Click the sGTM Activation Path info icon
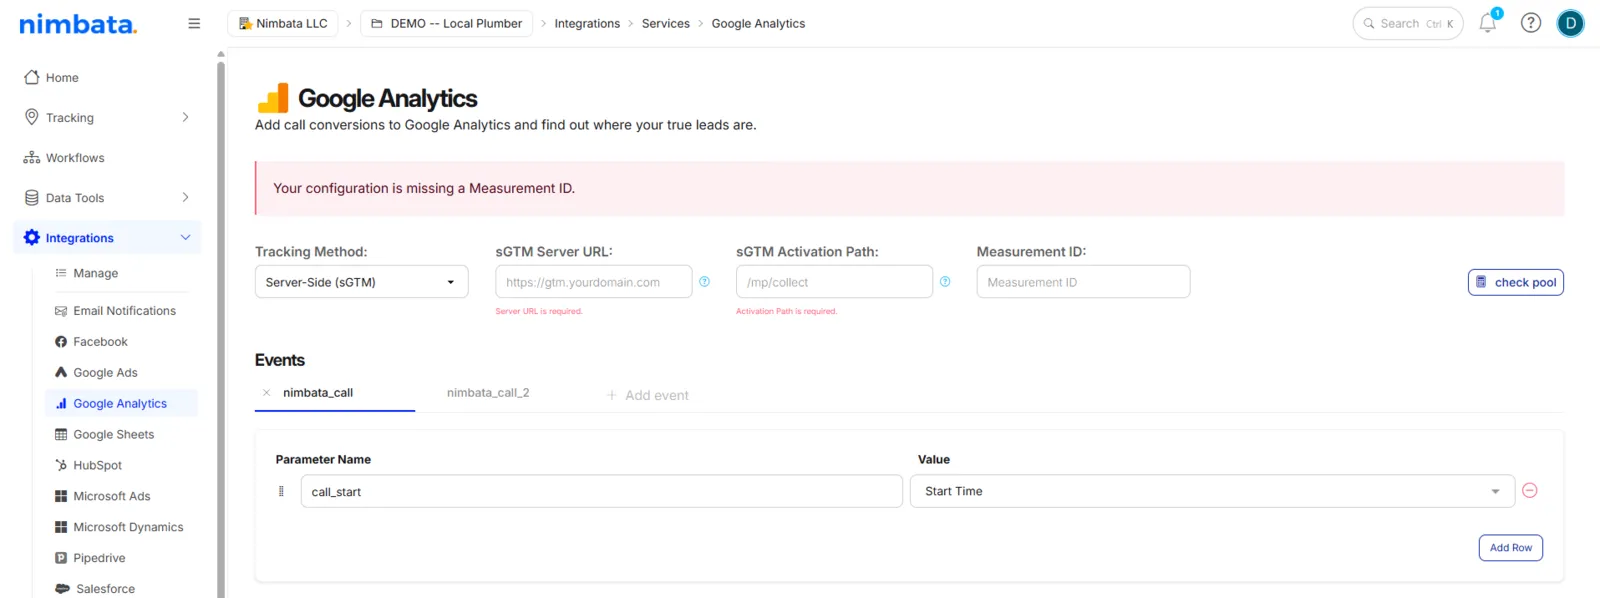Screen dimensions: 1600x598 [945, 282]
